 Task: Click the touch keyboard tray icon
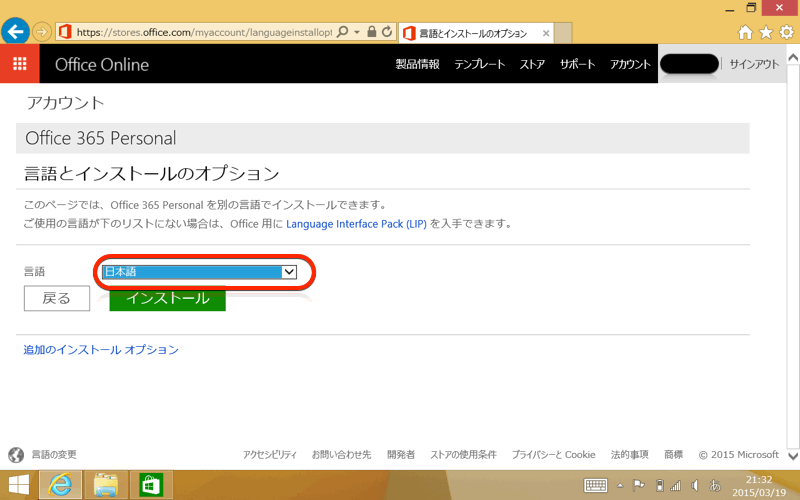click(595, 485)
